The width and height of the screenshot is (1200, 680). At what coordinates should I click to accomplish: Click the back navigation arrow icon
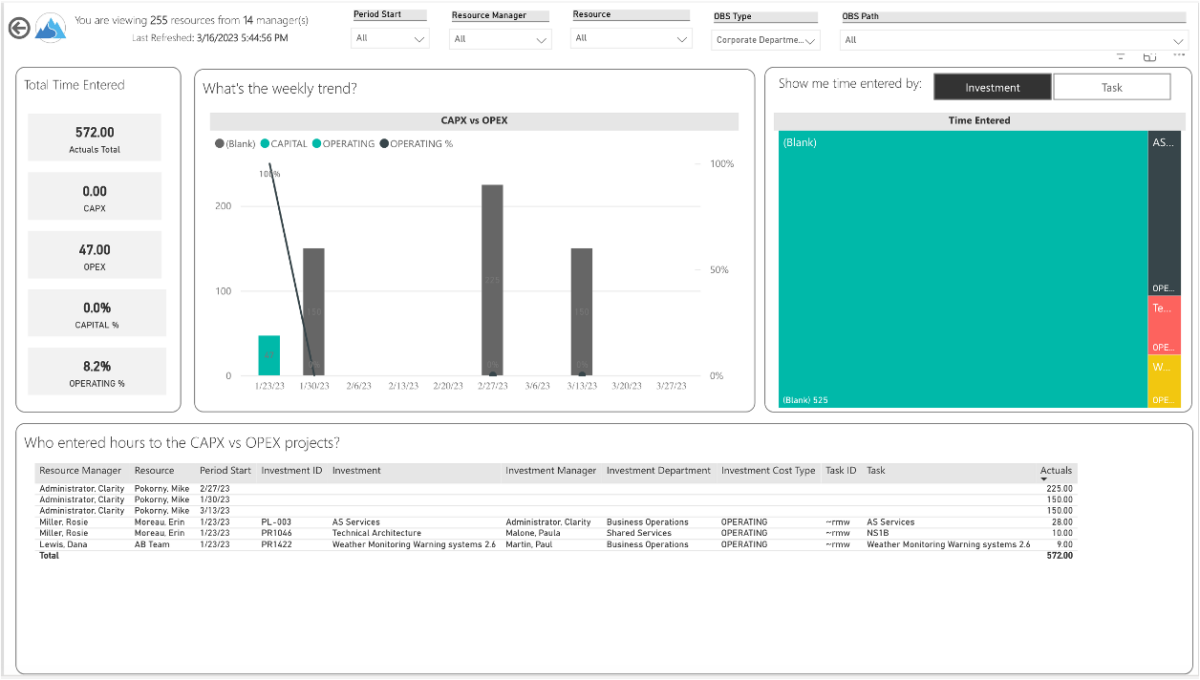pos(18,27)
